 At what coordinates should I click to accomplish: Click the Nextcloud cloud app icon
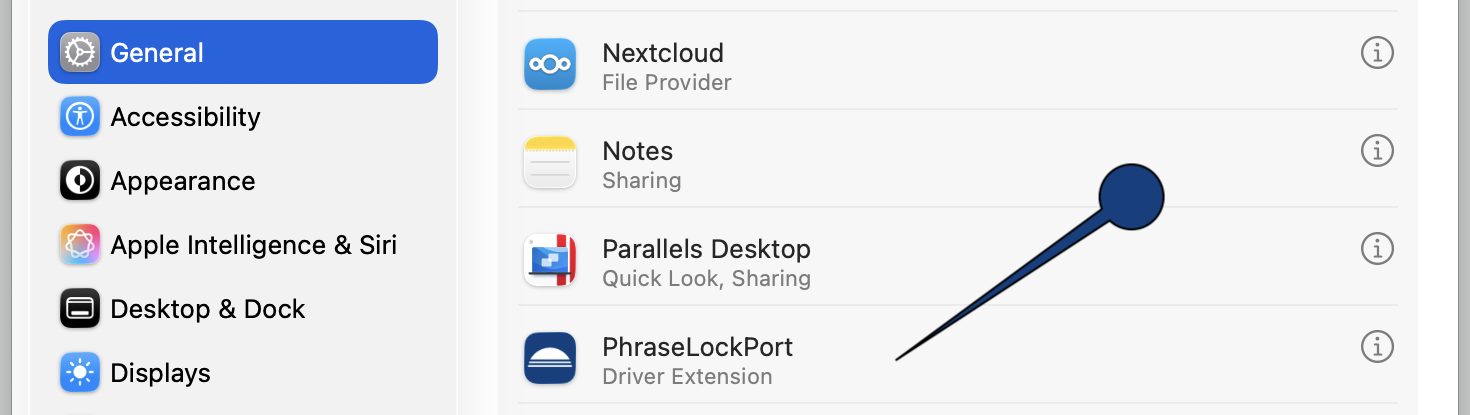click(x=550, y=64)
